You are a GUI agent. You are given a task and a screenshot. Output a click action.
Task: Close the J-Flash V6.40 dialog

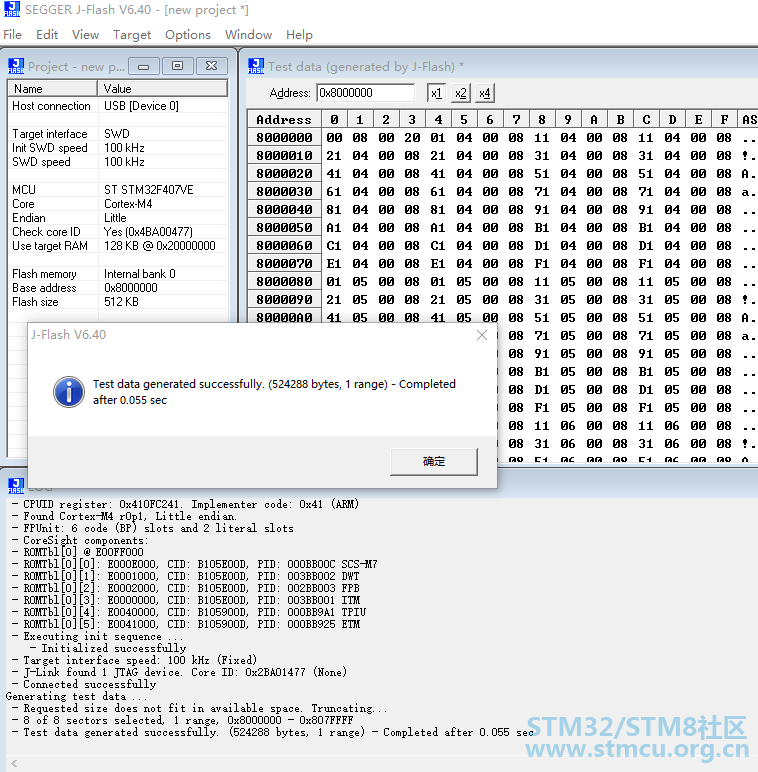pos(482,335)
